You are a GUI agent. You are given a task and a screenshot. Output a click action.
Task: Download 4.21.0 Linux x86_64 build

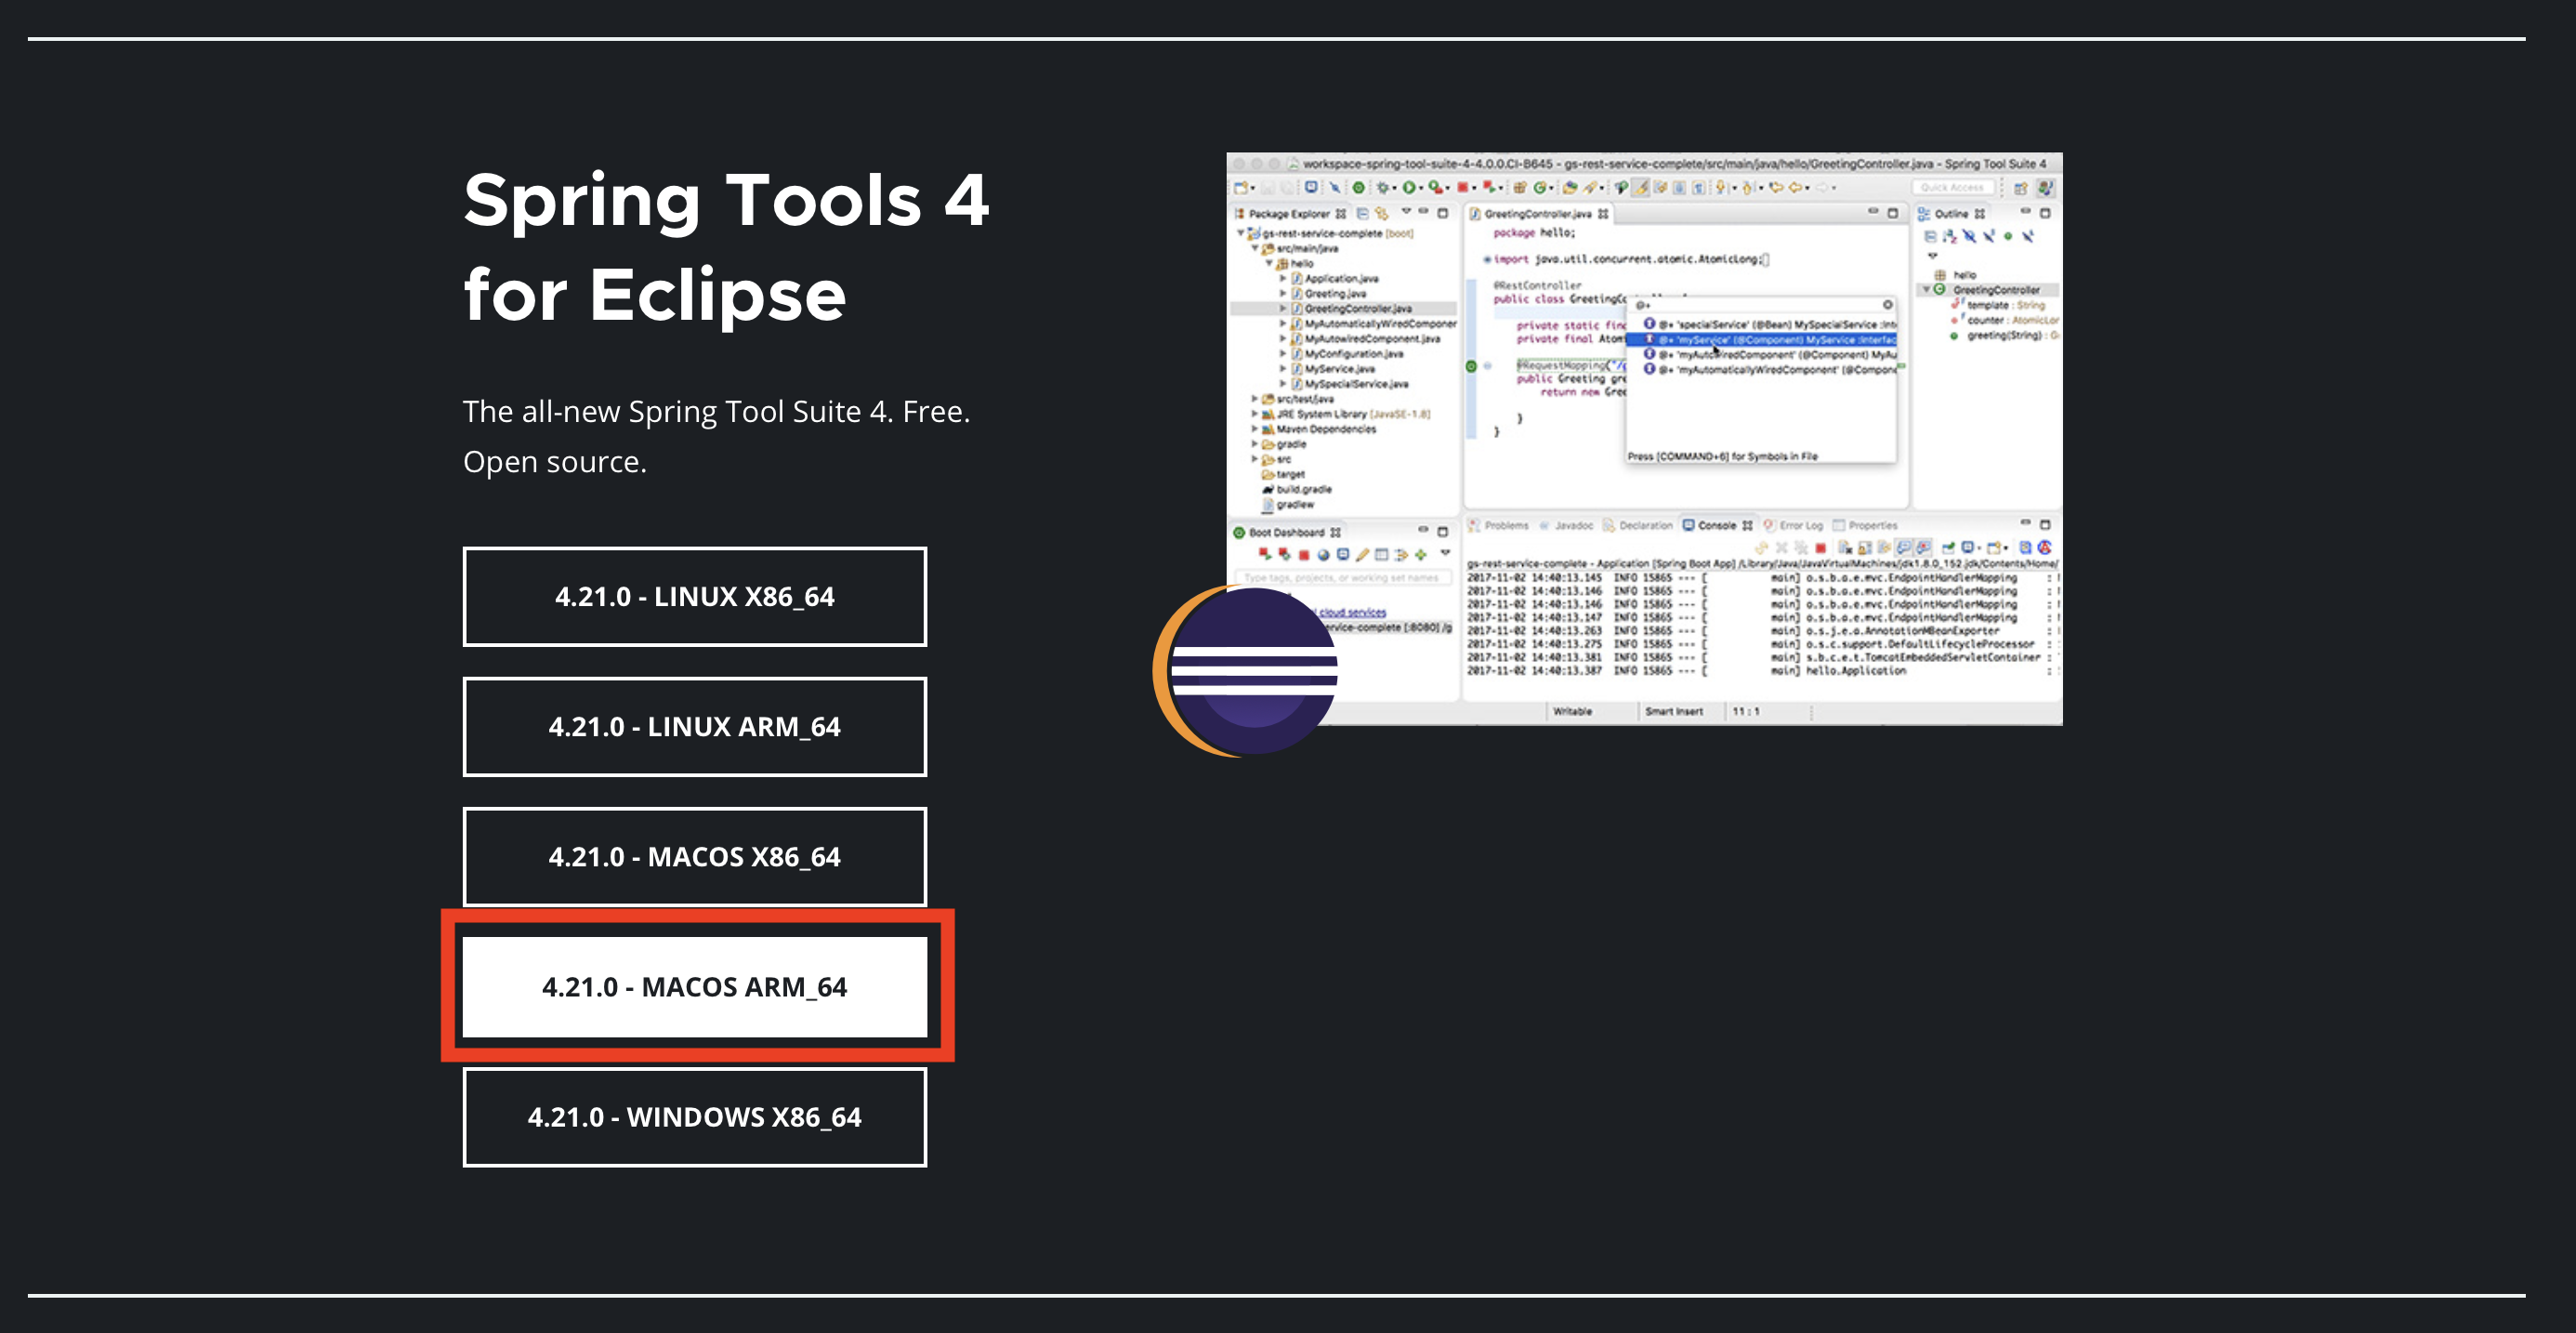coord(694,596)
